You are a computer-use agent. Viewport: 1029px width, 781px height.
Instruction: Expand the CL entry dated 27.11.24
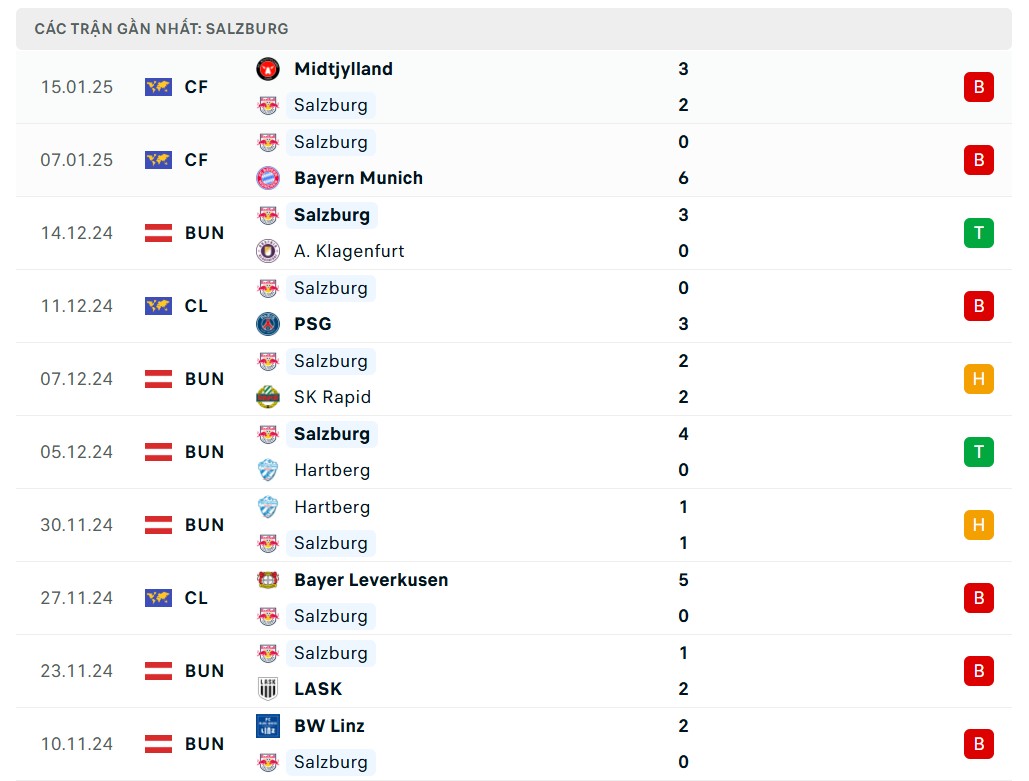[196, 598]
